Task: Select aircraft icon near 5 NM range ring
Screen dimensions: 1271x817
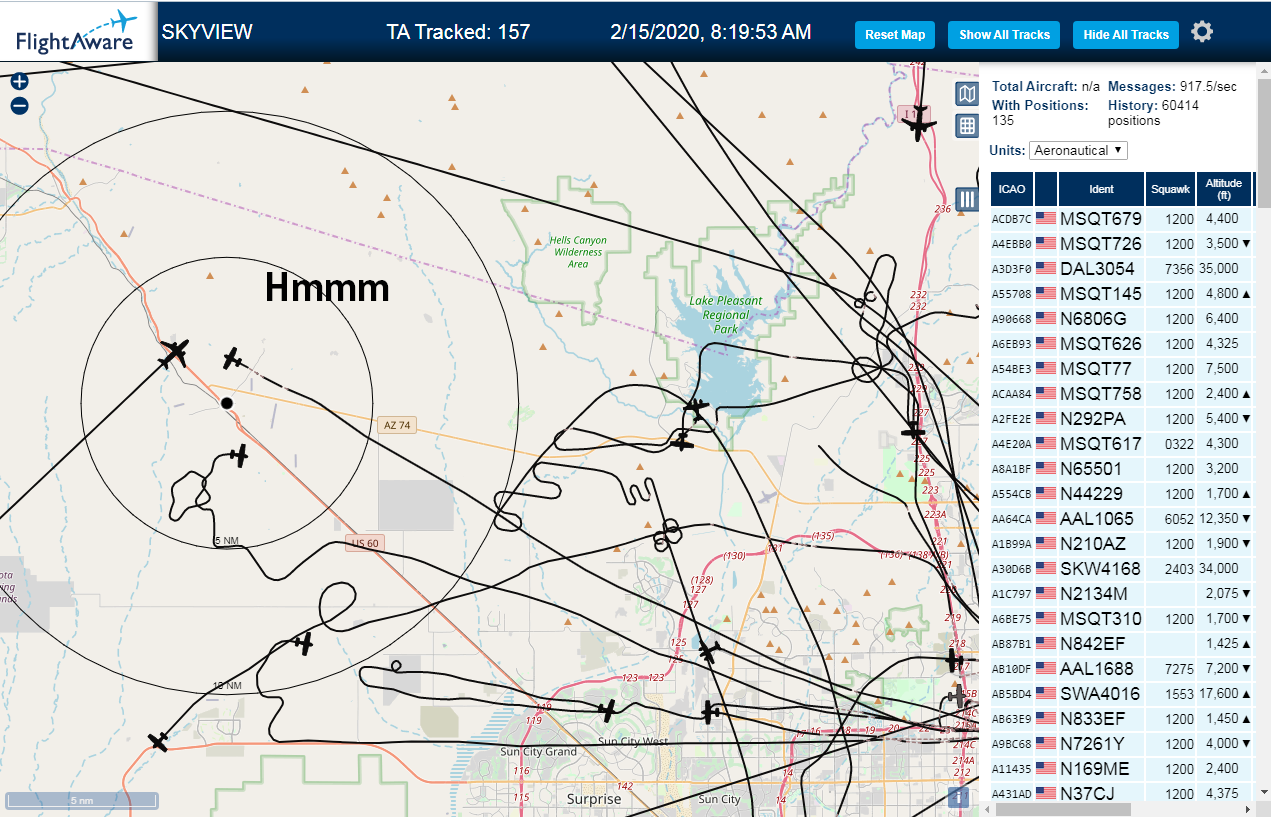Action: pyautogui.click(x=238, y=455)
